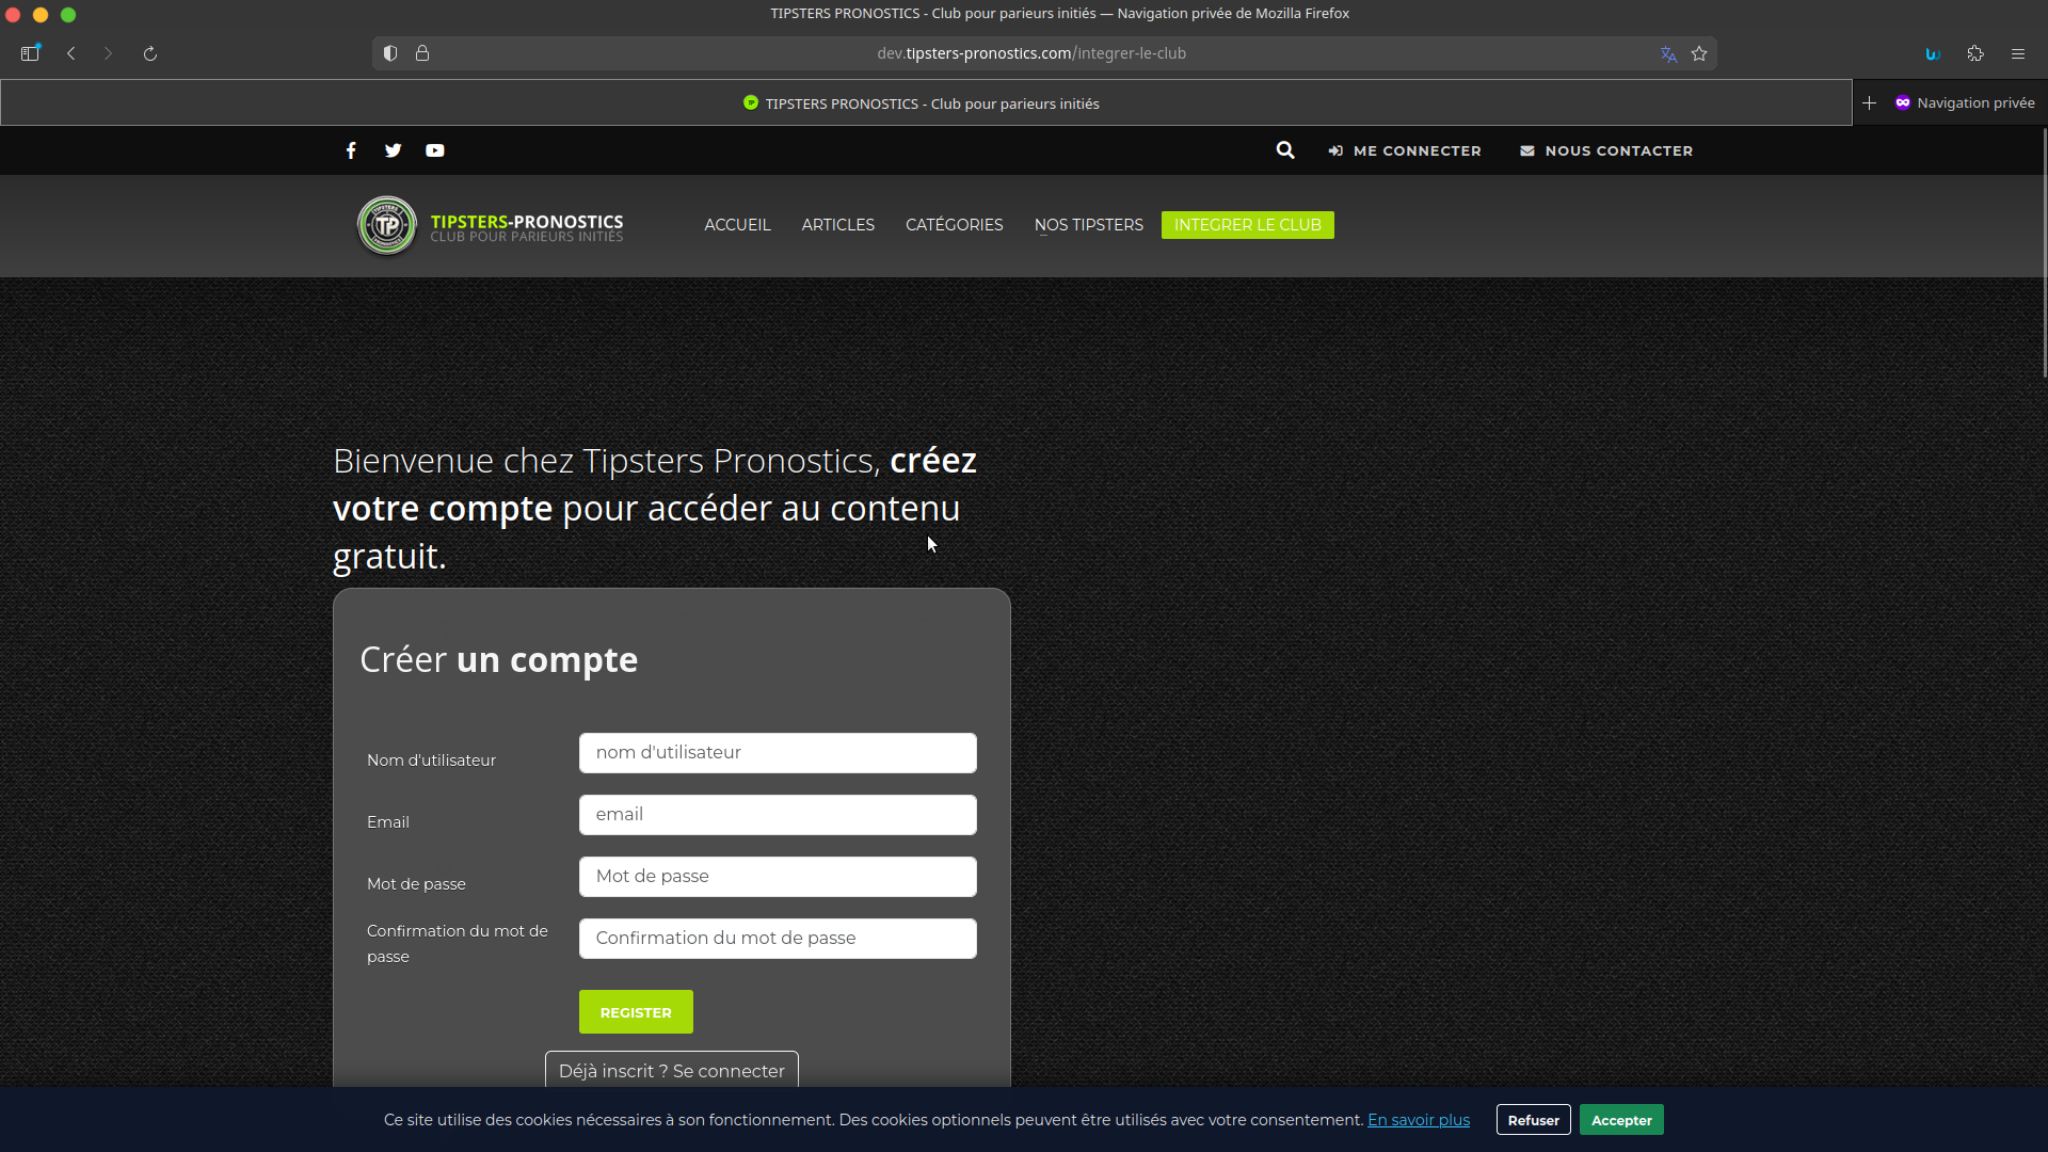Expand the Nos Tipsters dropdown
This screenshot has width=2048, height=1152.
pos(1088,225)
